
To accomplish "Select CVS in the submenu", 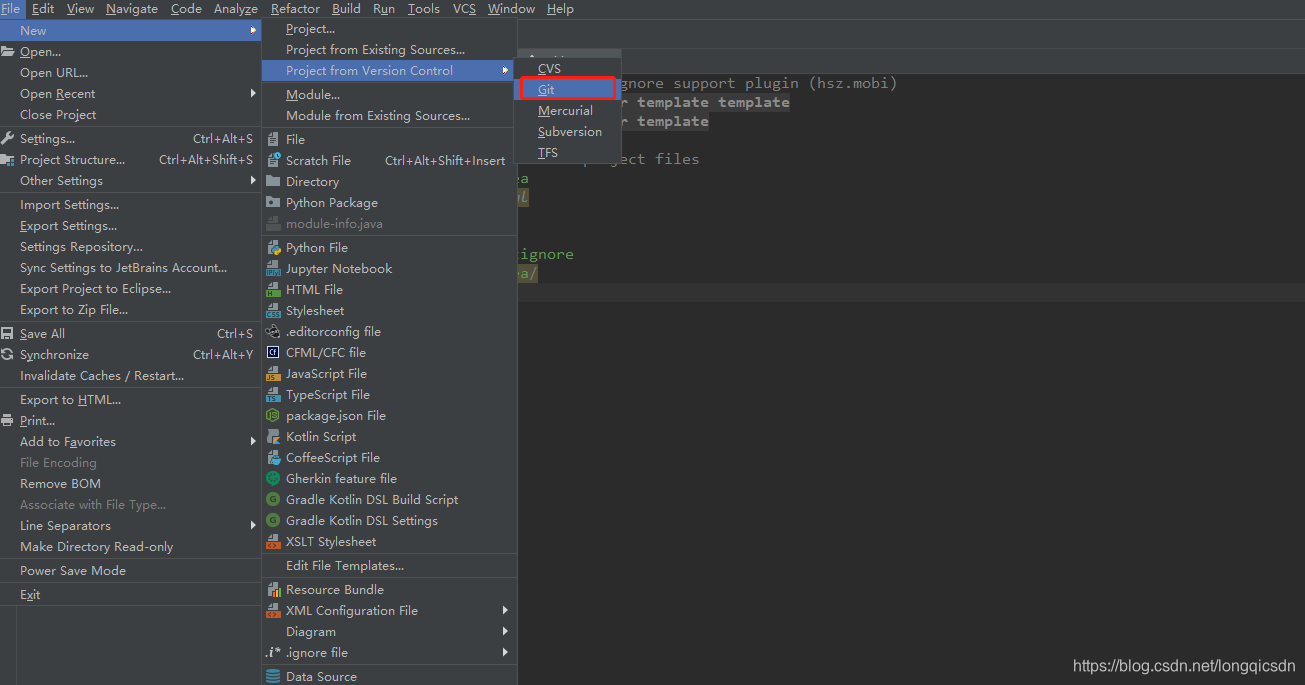I will click(567, 69).
